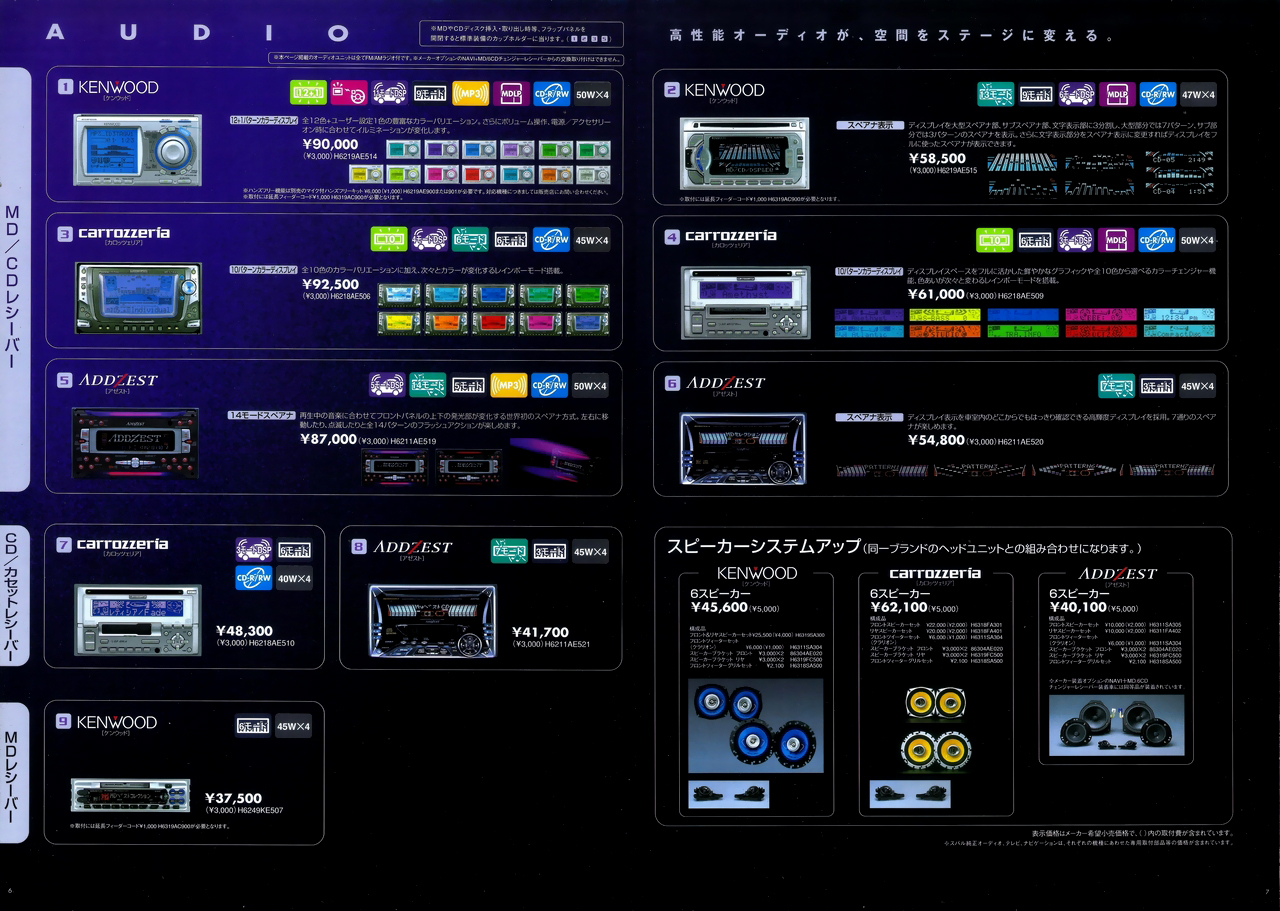Viewport: 1280px width, 911px height.
Task: Click the CD-R/RW badge on carrozzeria item 3
Action: [551, 239]
